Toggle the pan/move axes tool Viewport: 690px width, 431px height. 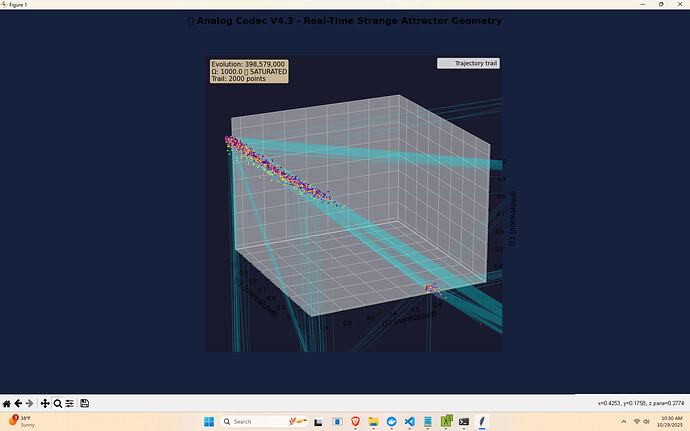[46, 403]
